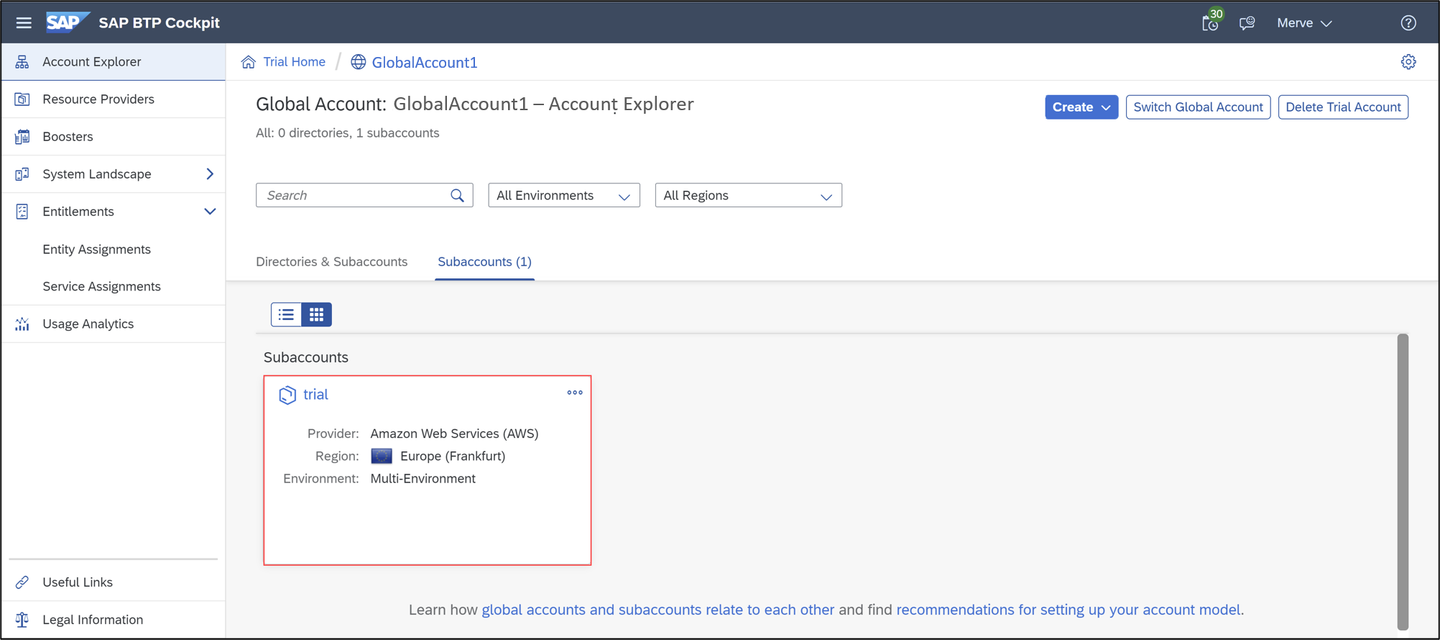Open the help question mark icon
The image size is (1440, 640).
[x=1408, y=23]
